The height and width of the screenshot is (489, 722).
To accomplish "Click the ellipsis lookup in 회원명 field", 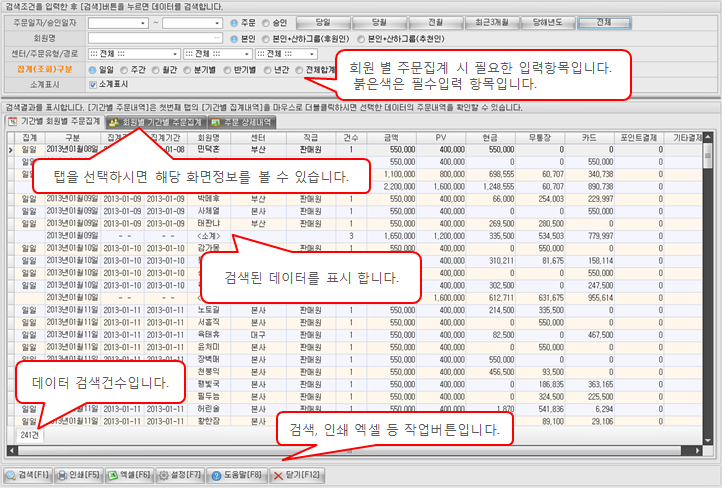I will coord(217,38).
